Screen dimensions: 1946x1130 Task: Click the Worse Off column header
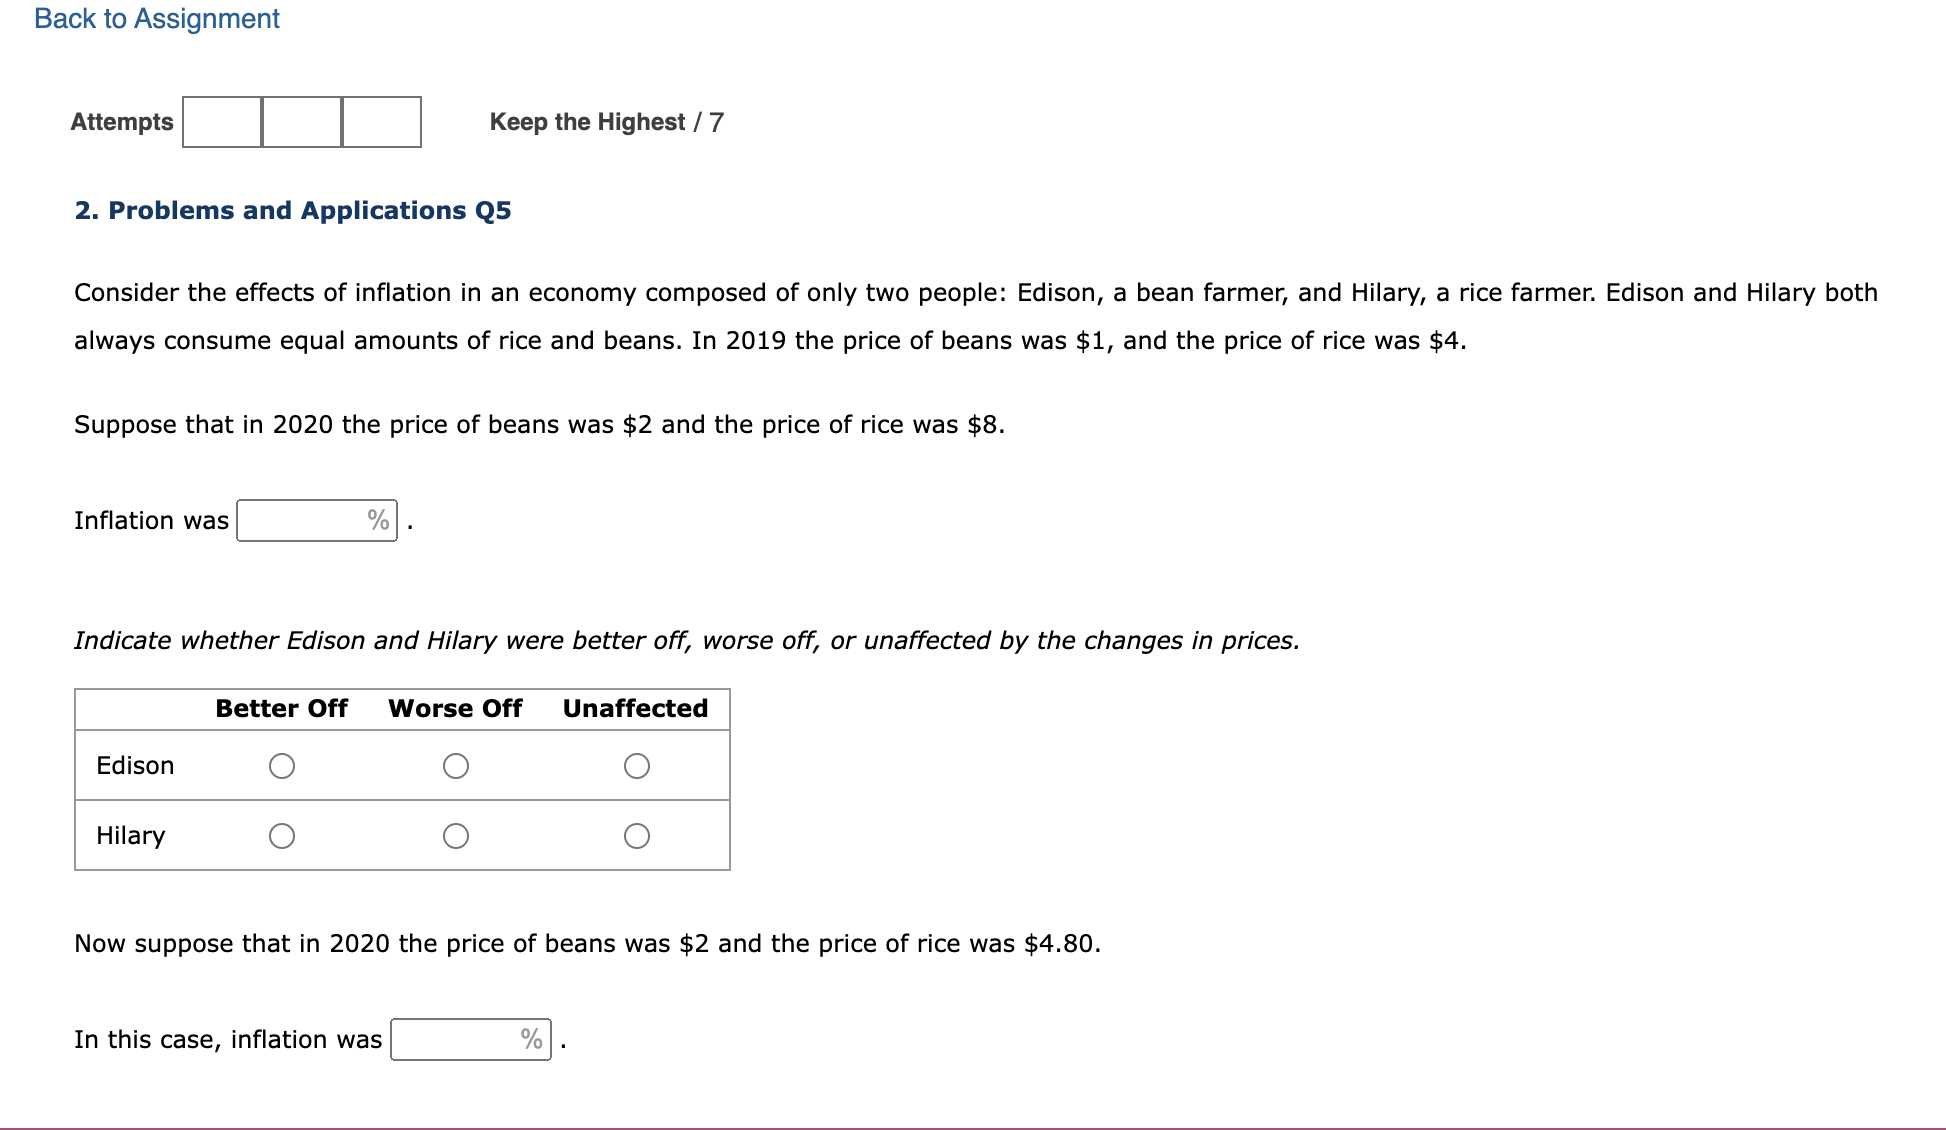[455, 708]
